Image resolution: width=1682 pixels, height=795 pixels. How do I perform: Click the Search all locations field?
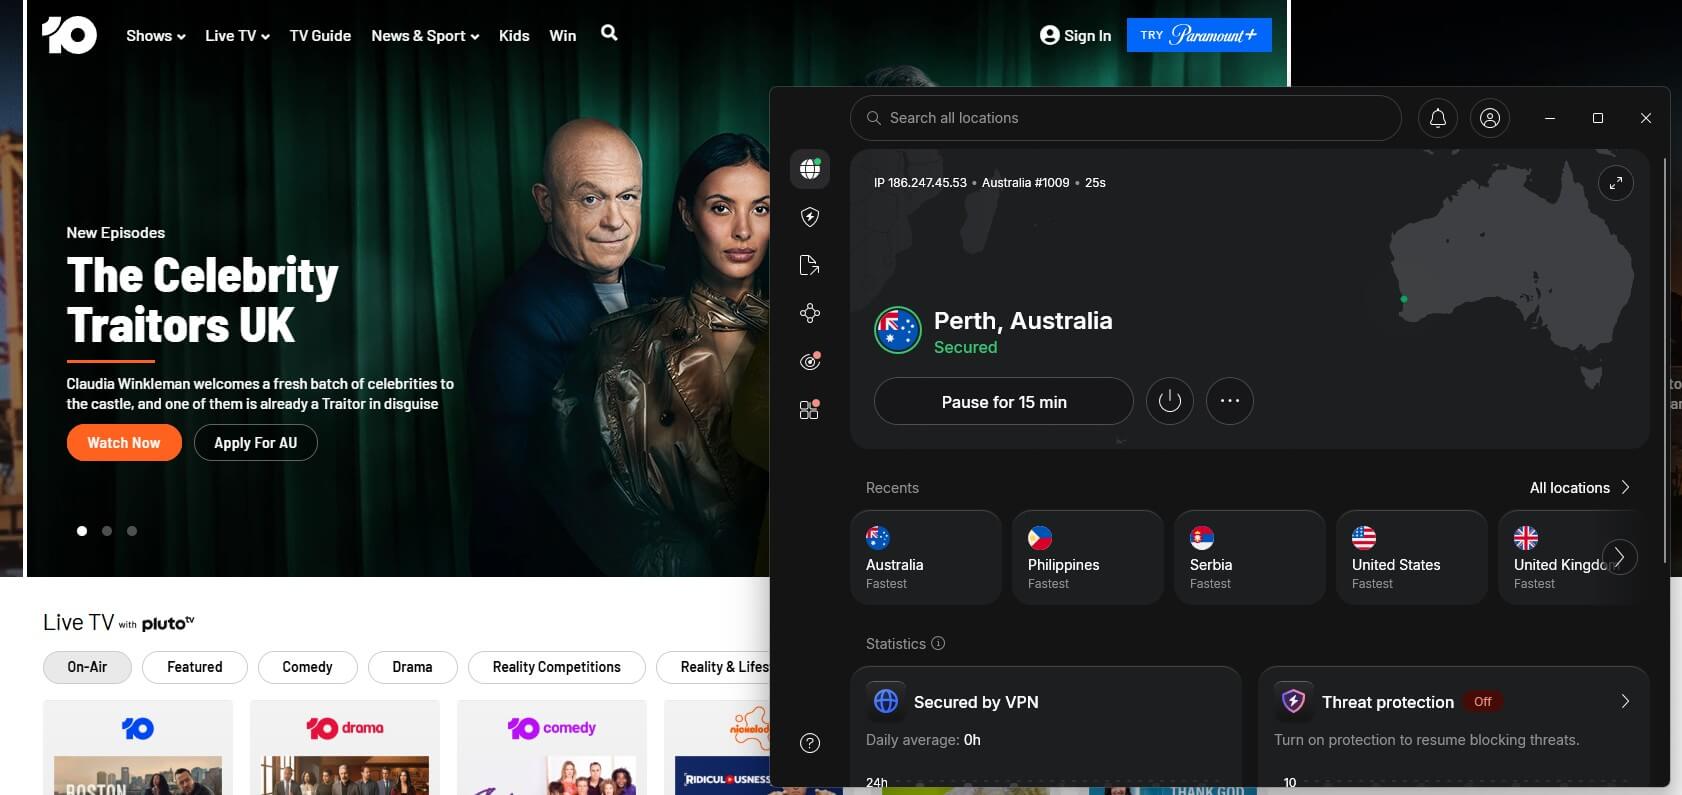click(1126, 118)
